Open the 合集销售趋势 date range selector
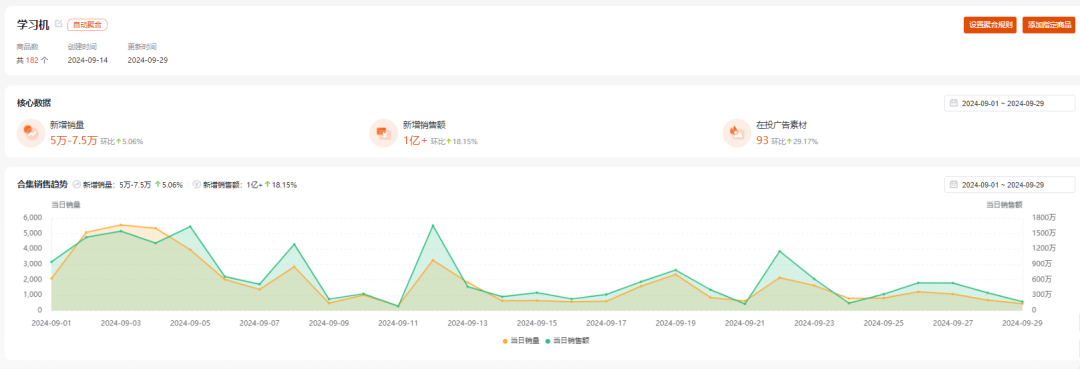This screenshot has width=1080, height=369. (x=1009, y=185)
